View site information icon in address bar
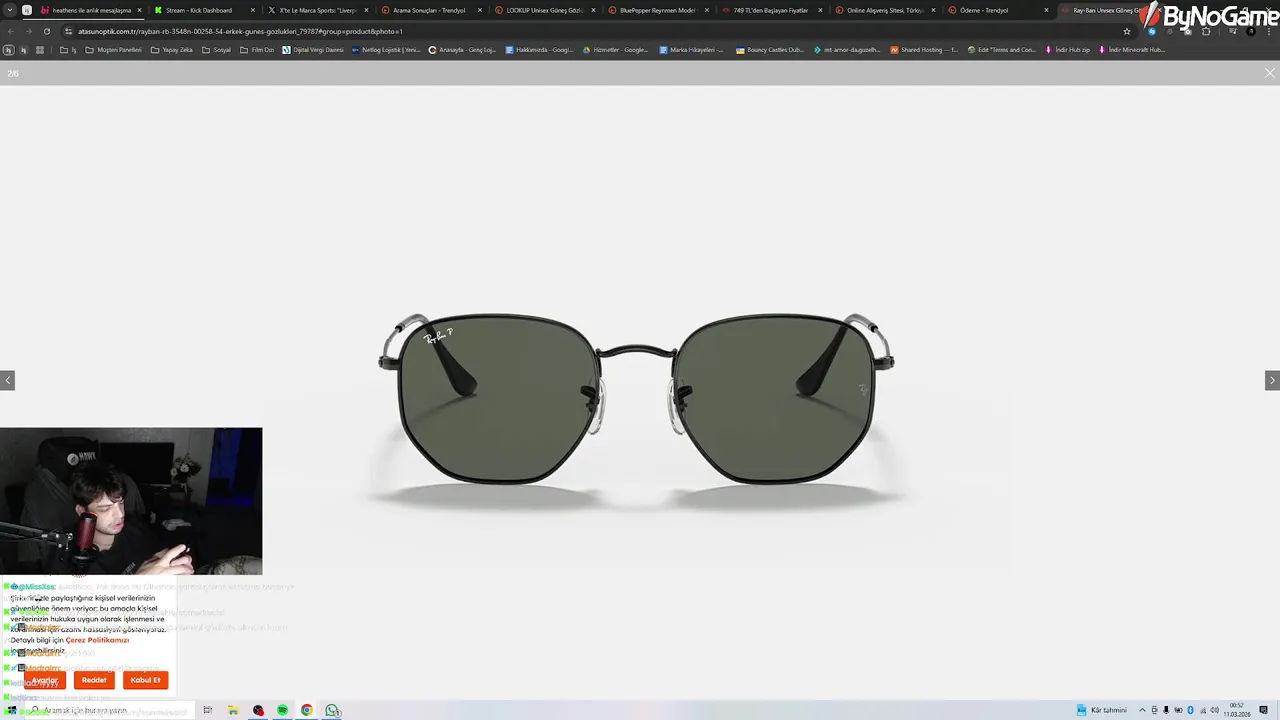 (68, 31)
